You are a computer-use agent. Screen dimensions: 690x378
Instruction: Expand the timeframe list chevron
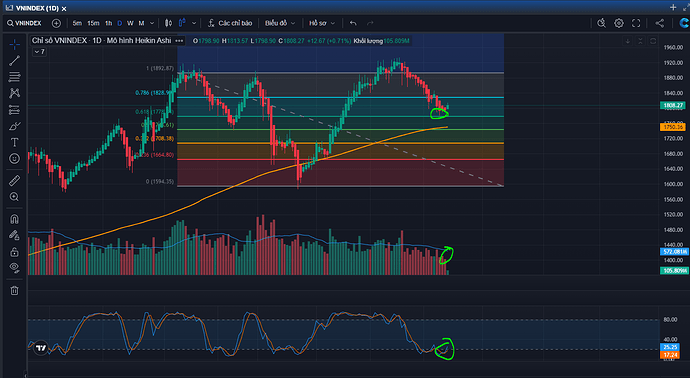[152, 23]
